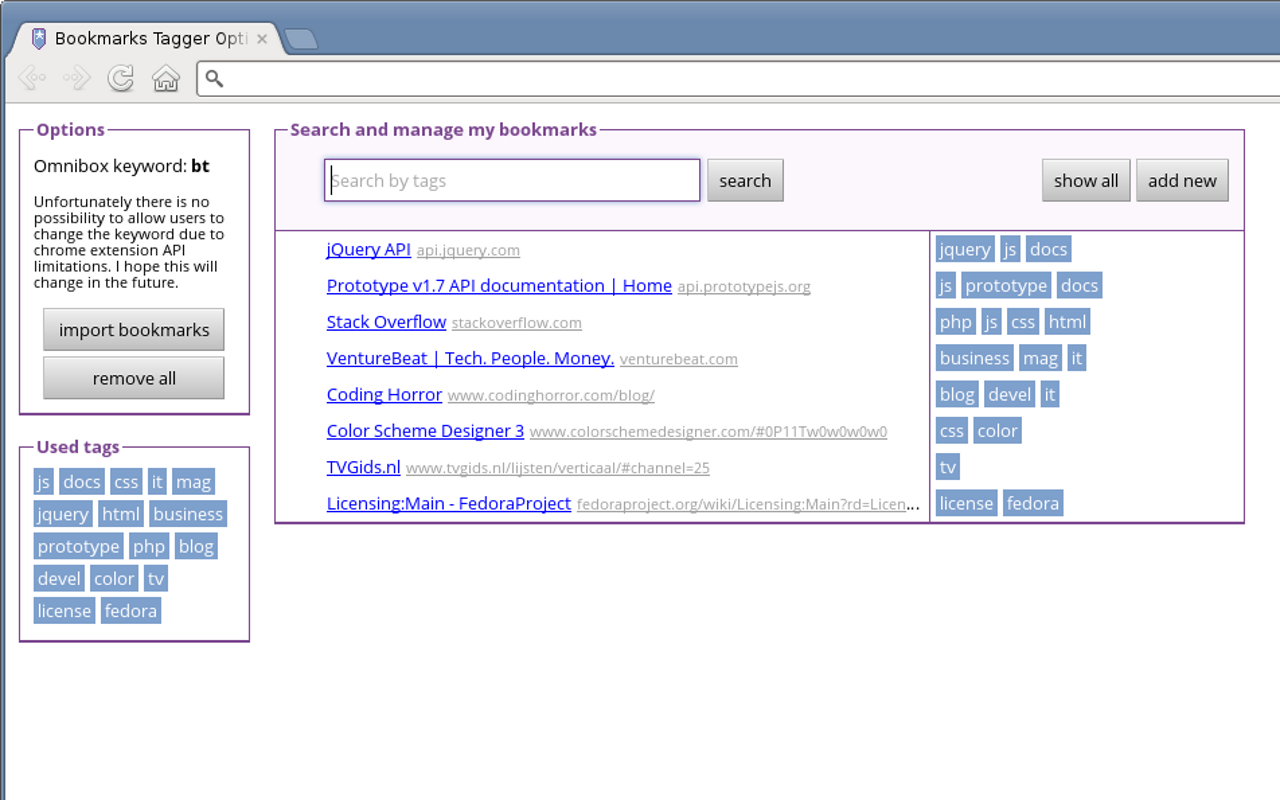Click the Search by tags field
Image resolution: width=1280 pixels, height=800 pixels.
[512, 181]
